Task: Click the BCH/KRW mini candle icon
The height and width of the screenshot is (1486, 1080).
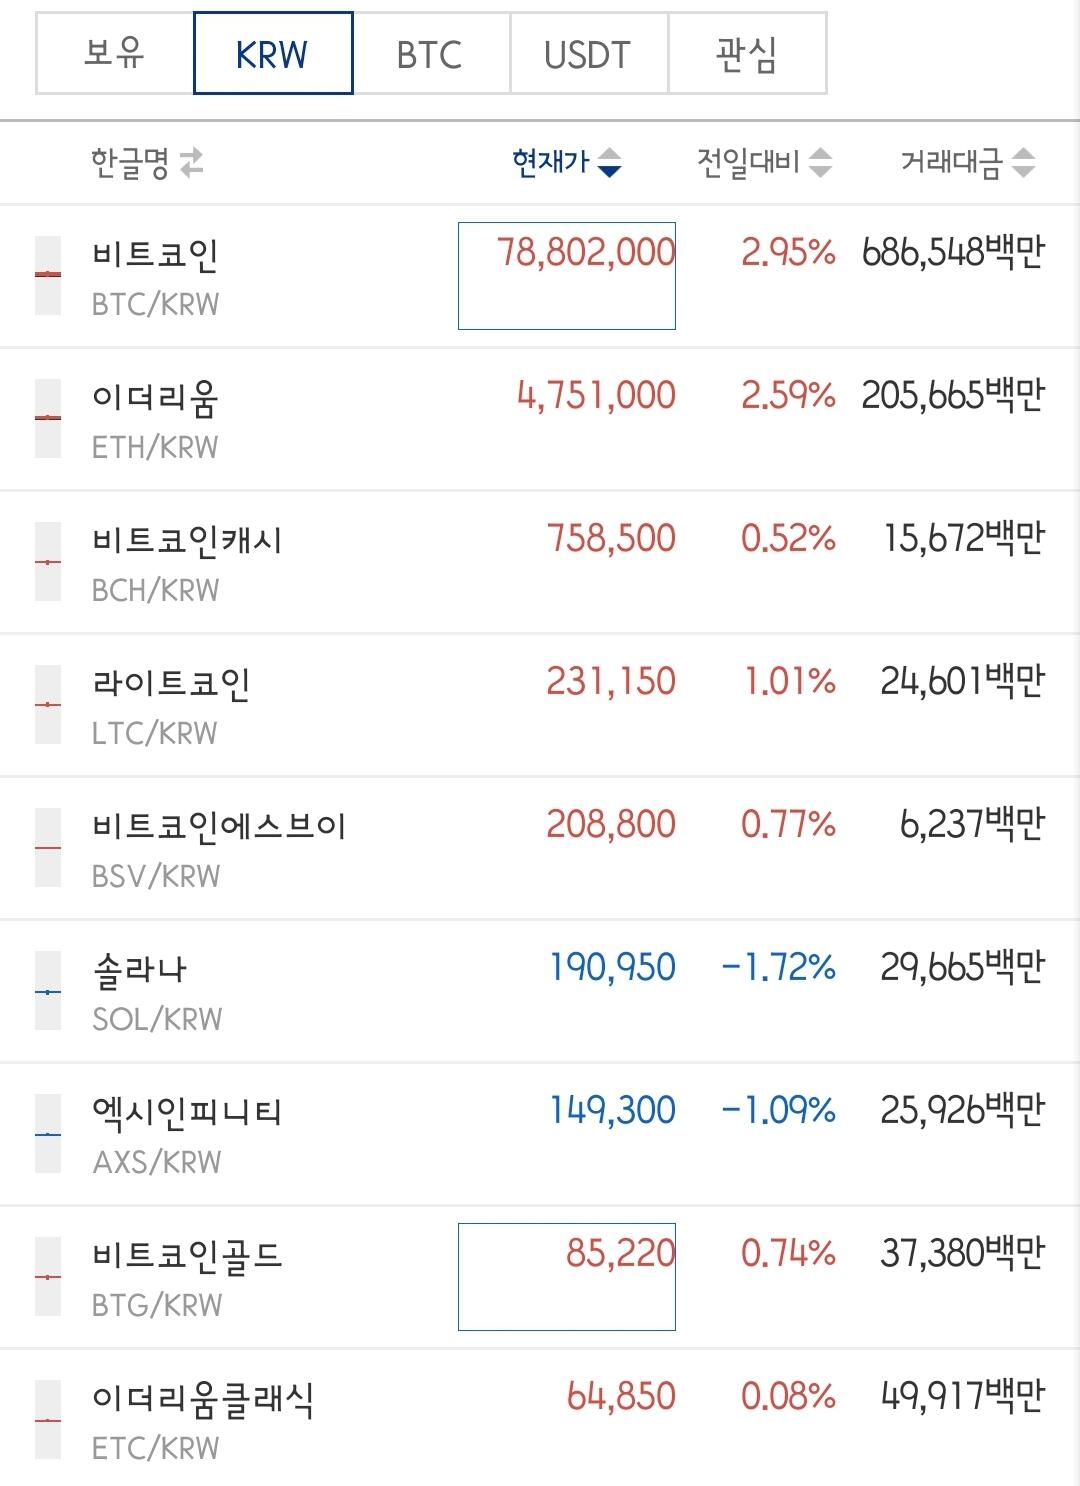Action: coord(48,561)
